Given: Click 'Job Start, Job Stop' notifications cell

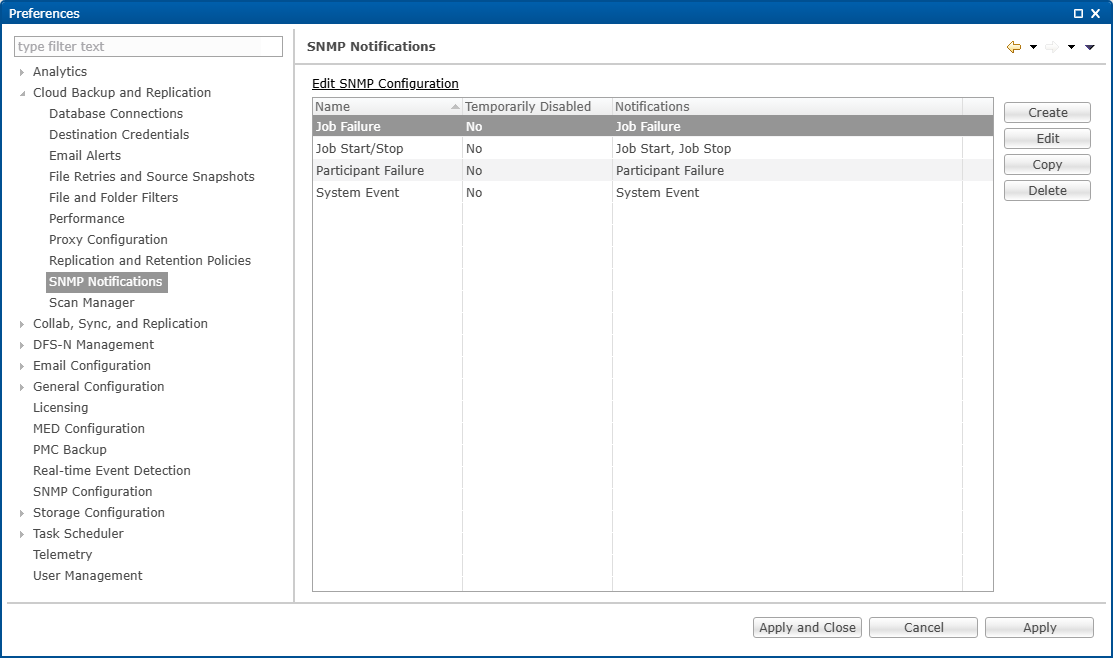Looking at the screenshot, I should pos(787,148).
